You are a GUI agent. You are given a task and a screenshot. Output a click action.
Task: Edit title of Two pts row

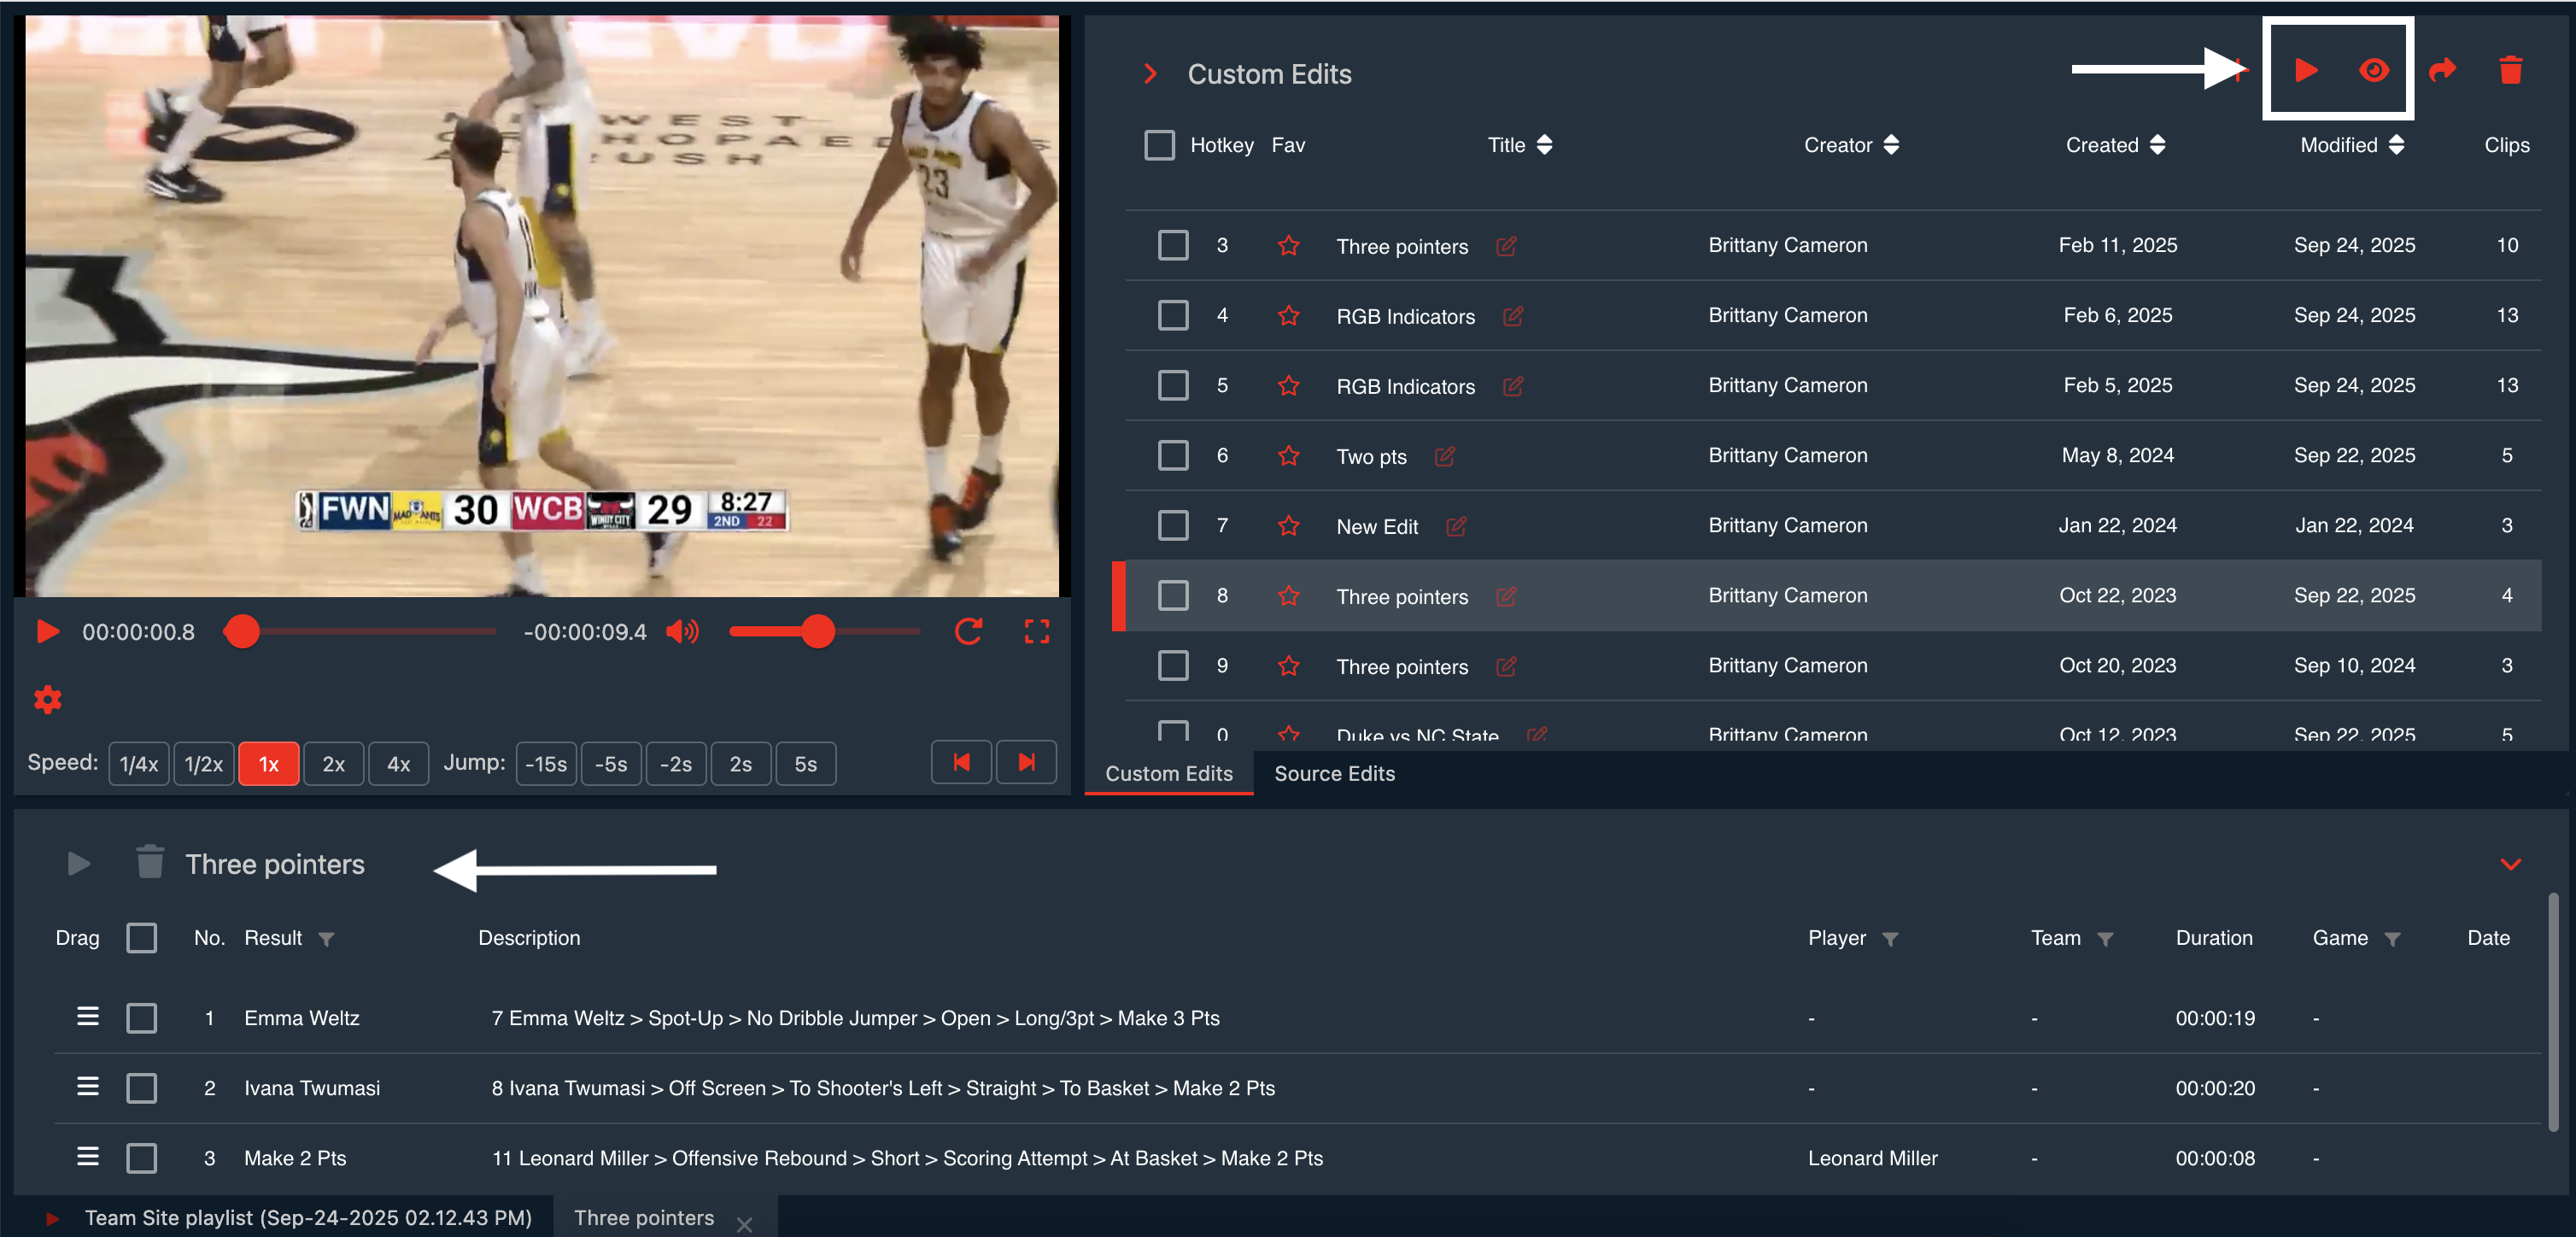tap(1444, 456)
